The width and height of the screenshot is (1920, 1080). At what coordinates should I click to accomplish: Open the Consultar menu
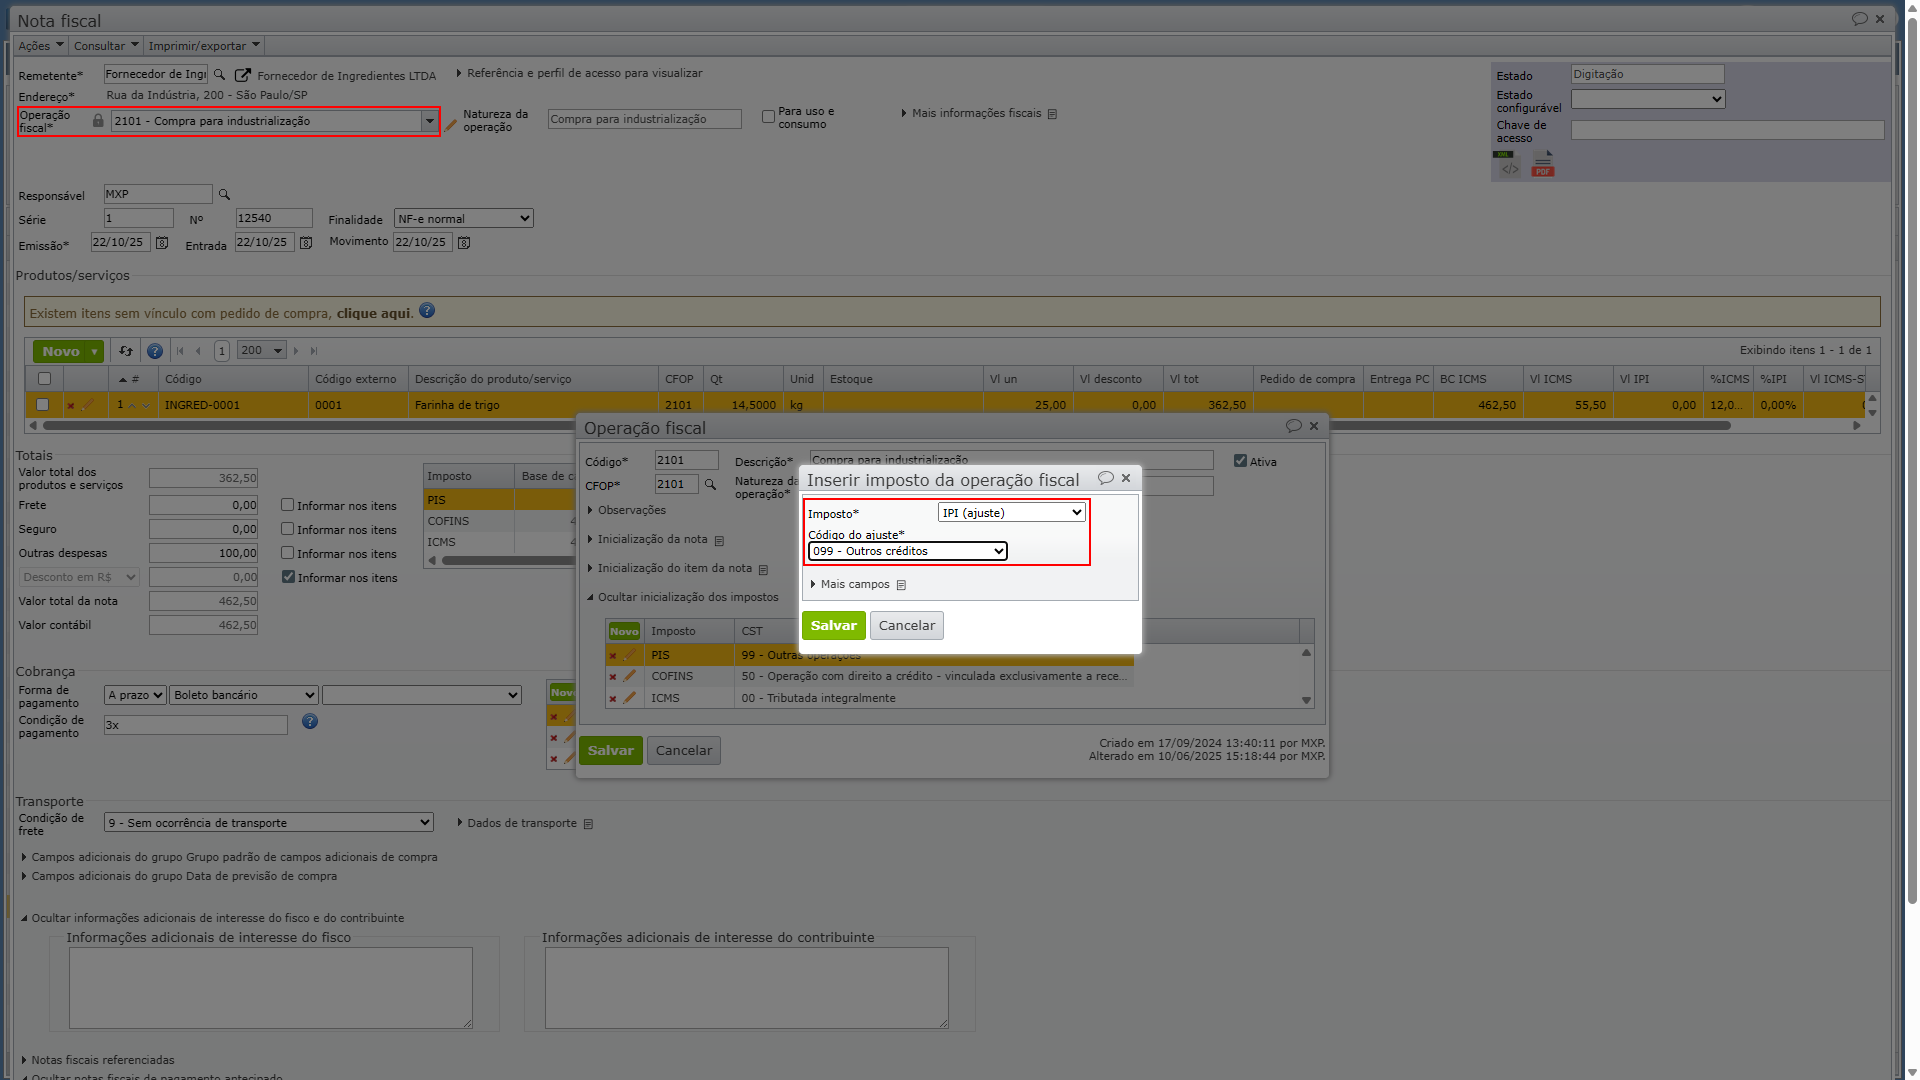click(x=106, y=46)
